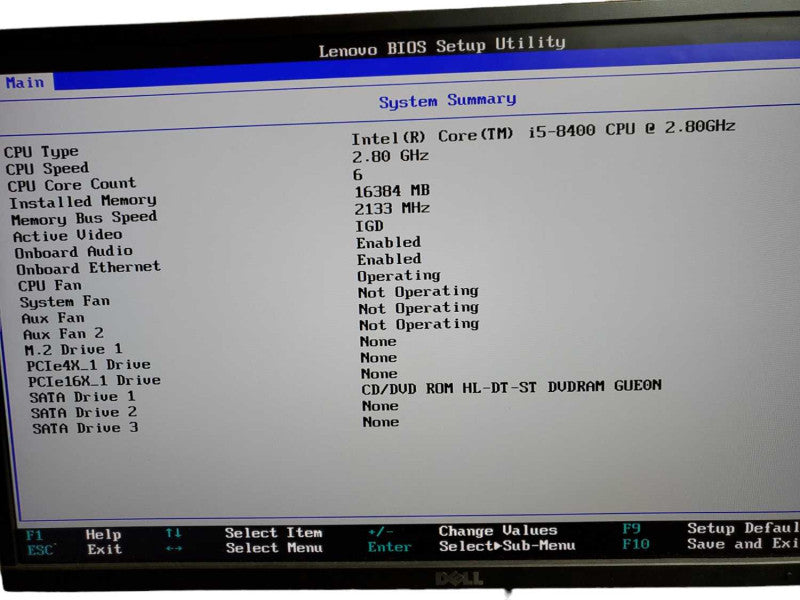Click the F9 key hint
Viewport: 800px width, 600px height.
632,529
